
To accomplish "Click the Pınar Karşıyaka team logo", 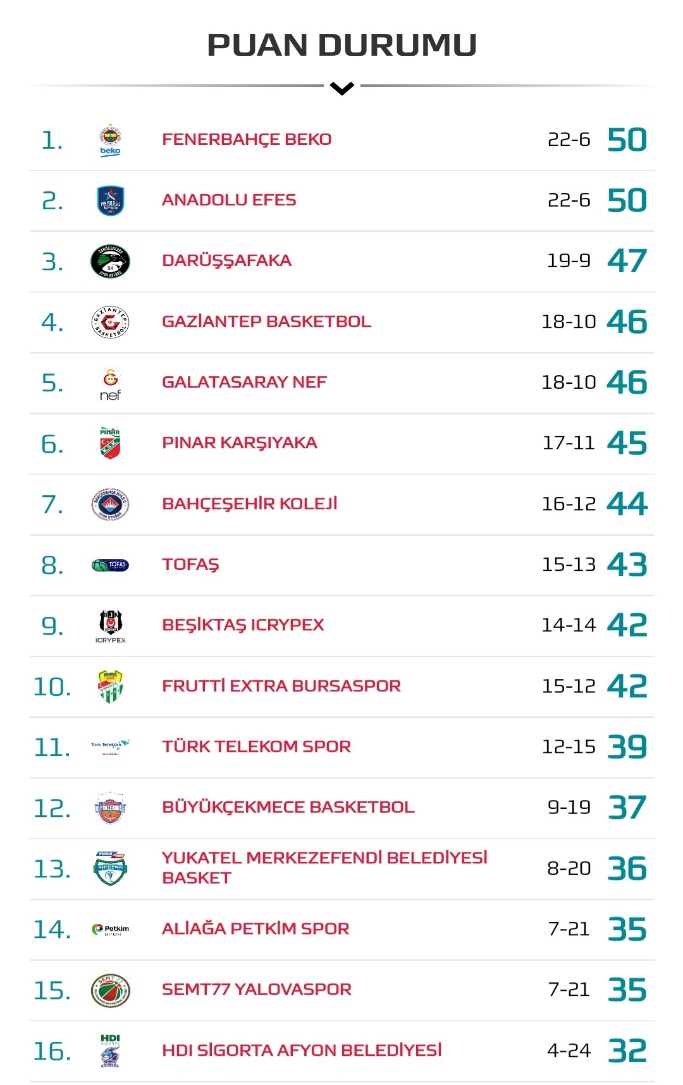I will tap(110, 443).
